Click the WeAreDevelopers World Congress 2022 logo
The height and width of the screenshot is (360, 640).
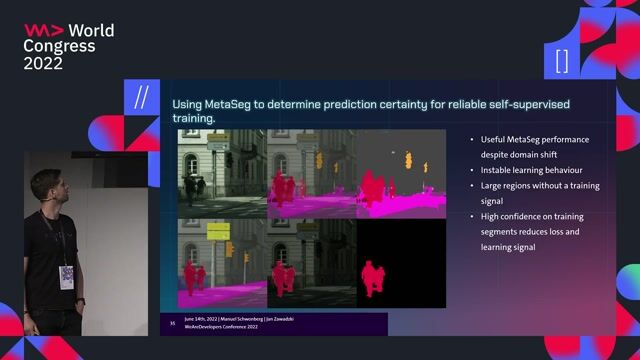[x=69, y=47]
